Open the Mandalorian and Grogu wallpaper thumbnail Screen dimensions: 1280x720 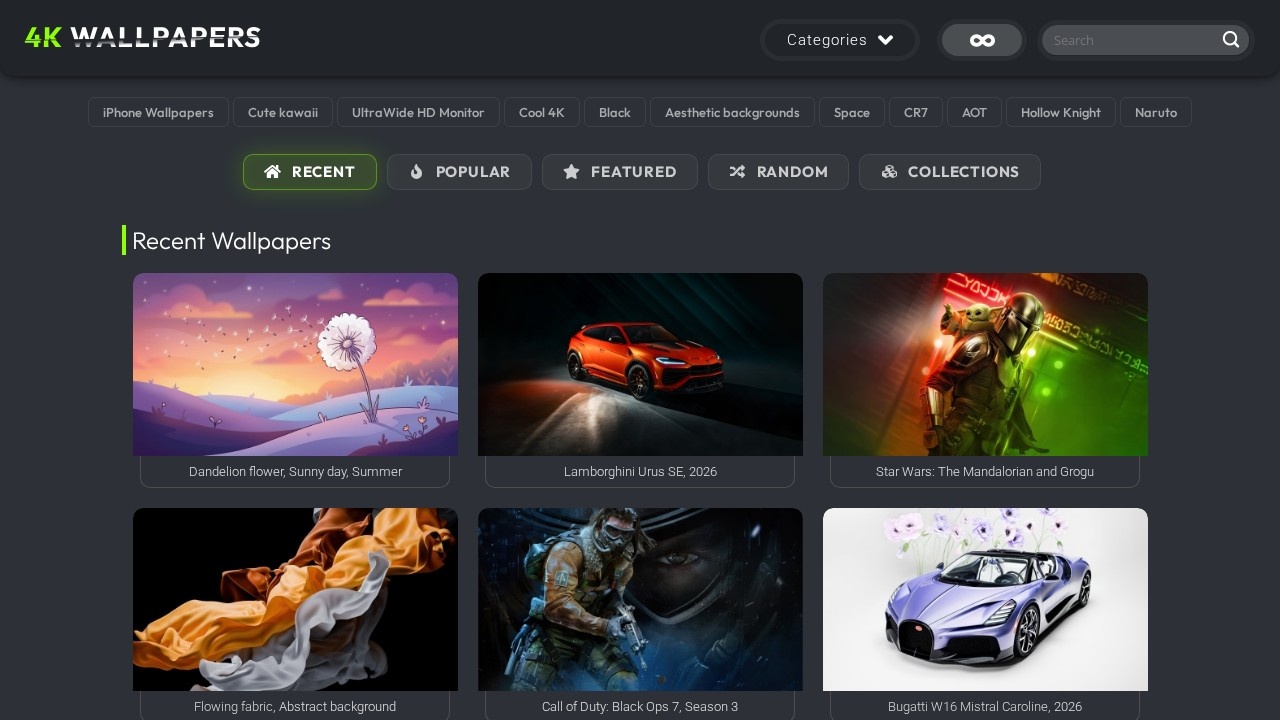tap(985, 364)
